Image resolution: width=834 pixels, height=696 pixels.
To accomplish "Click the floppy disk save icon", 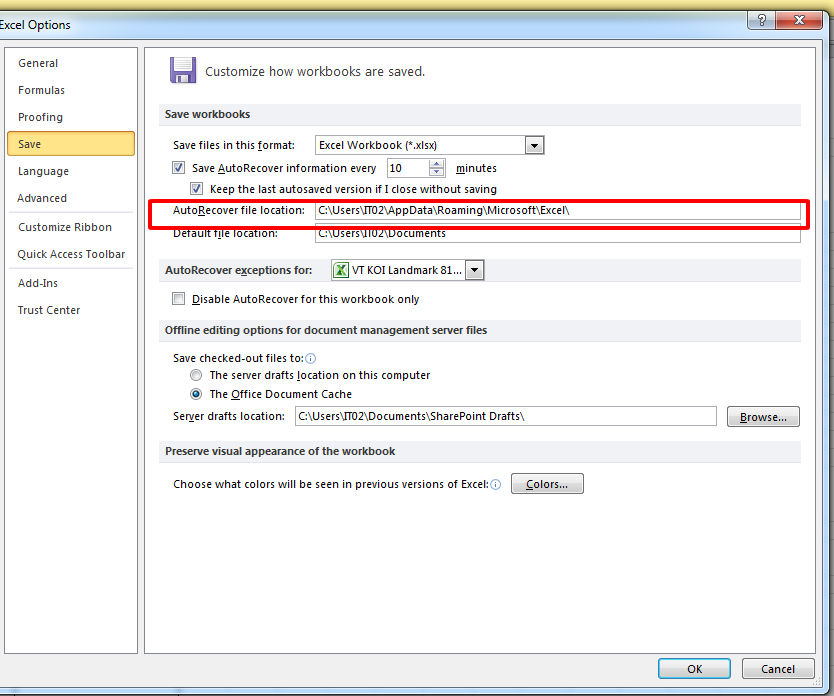I will click(183, 70).
